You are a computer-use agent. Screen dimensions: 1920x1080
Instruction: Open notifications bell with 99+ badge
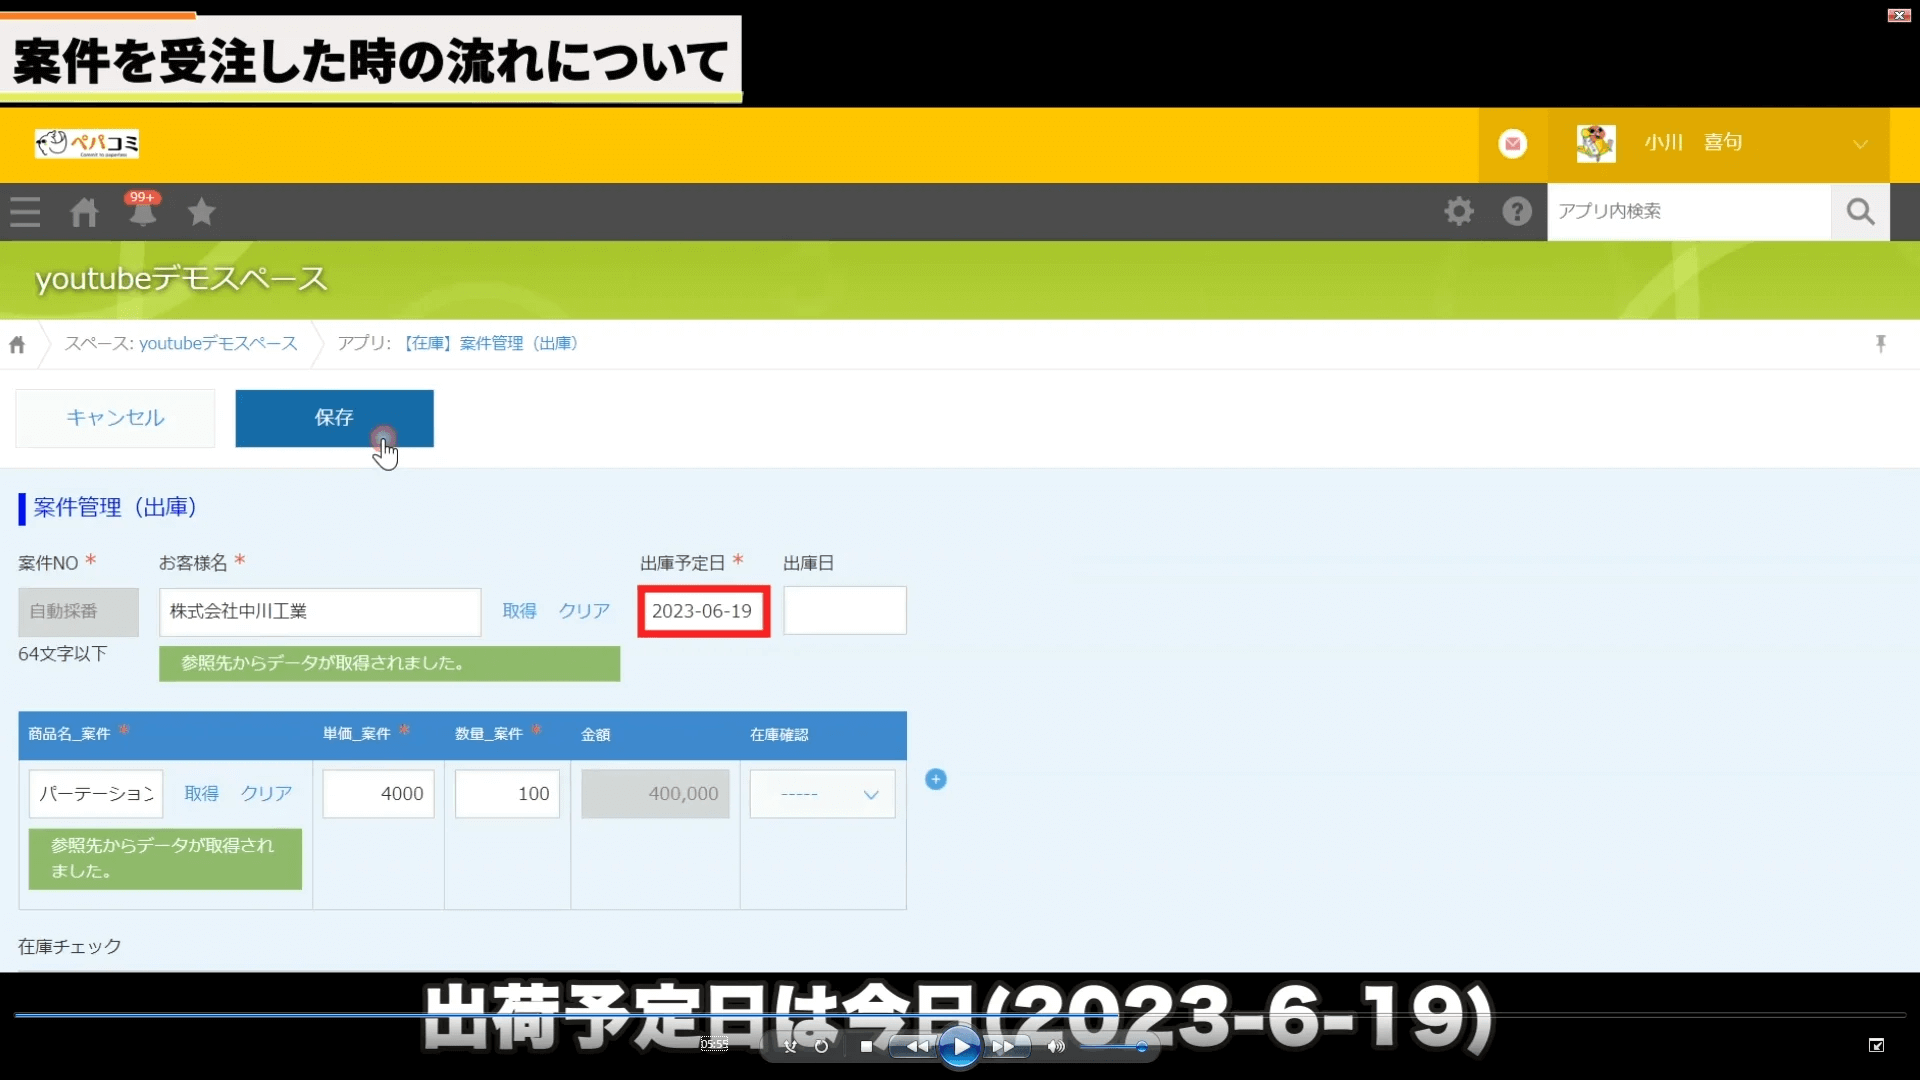click(142, 212)
